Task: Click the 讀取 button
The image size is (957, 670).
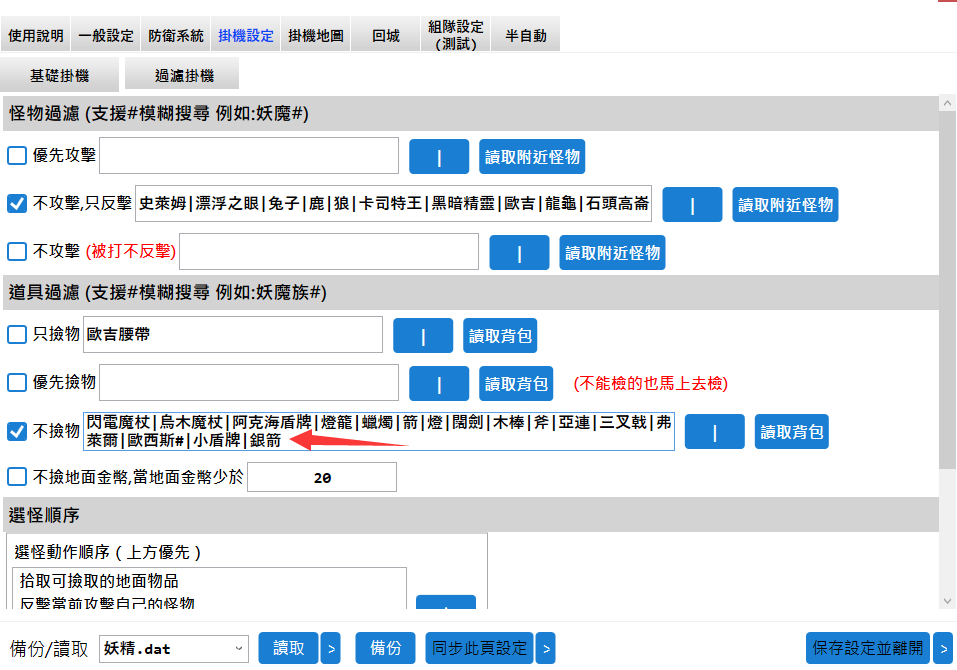Action: click(288, 647)
